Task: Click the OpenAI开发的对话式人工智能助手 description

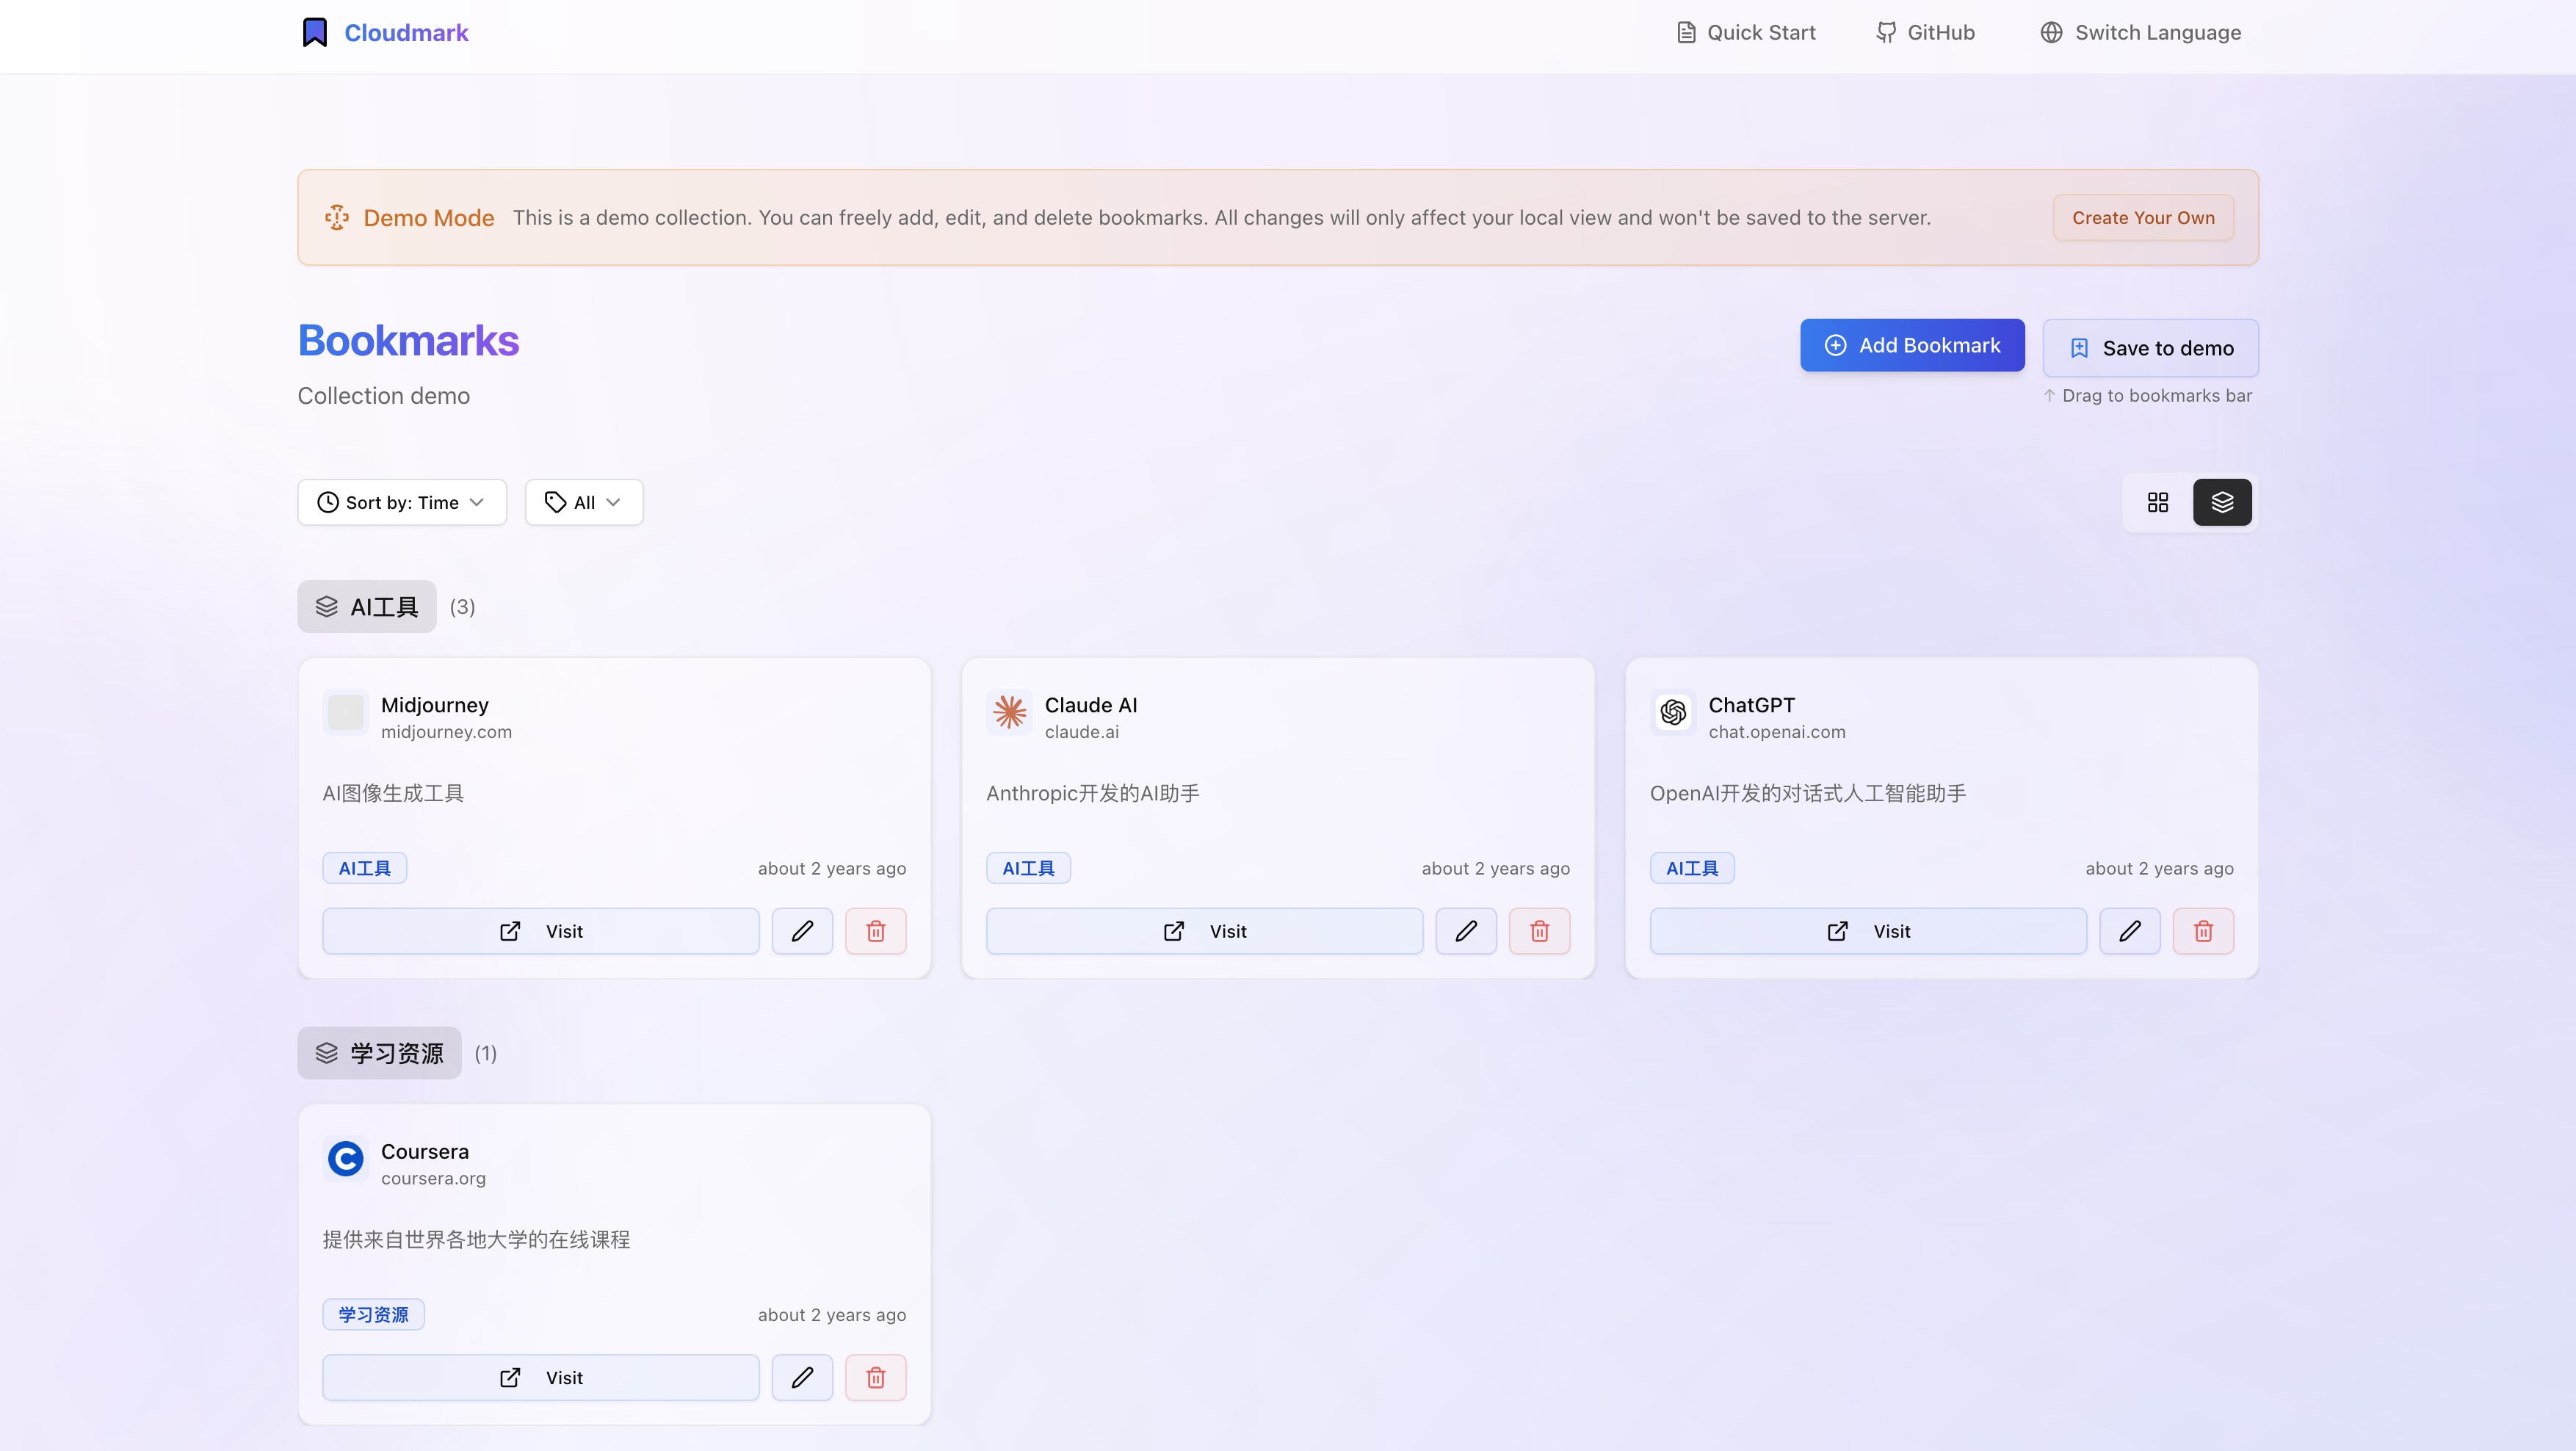Action: (1808, 794)
